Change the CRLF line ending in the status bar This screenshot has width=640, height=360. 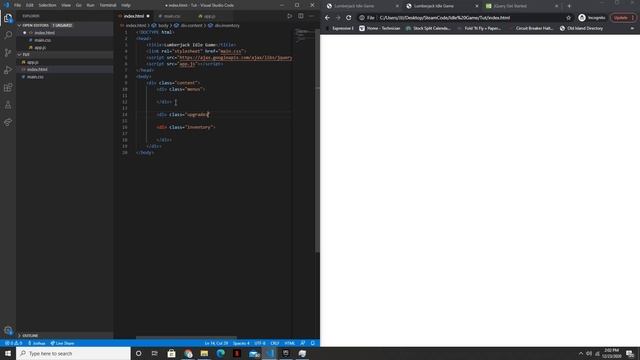(x=275, y=343)
